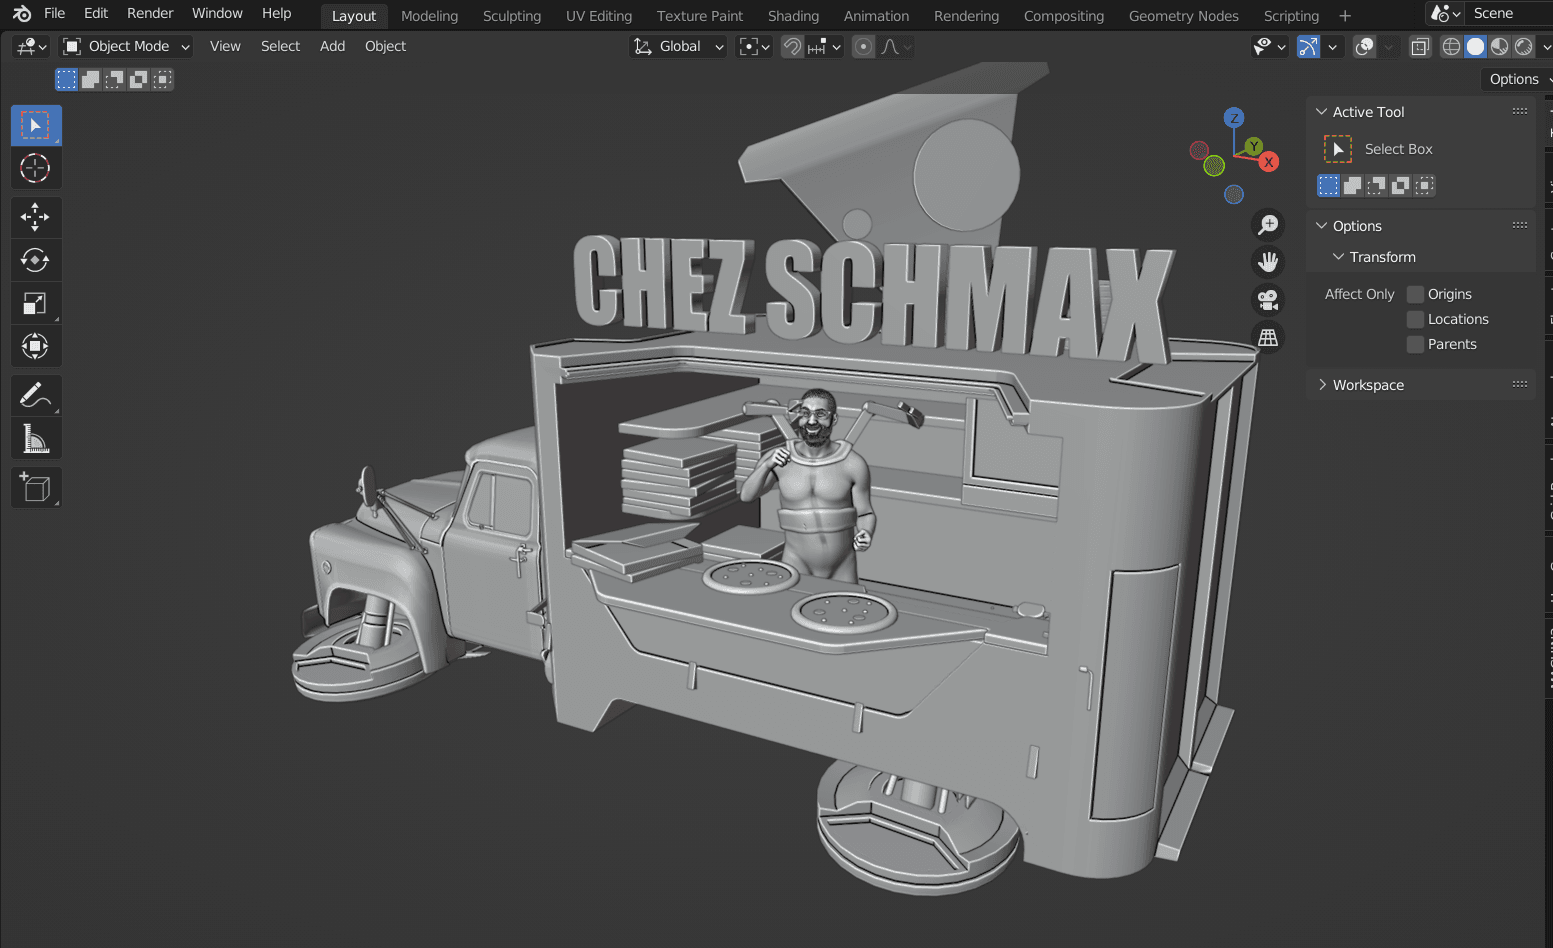Viewport: 1553px width, 948px height.
Task: Choose Subtract selection mode in viewport header
Action: [x=114, y=79]
